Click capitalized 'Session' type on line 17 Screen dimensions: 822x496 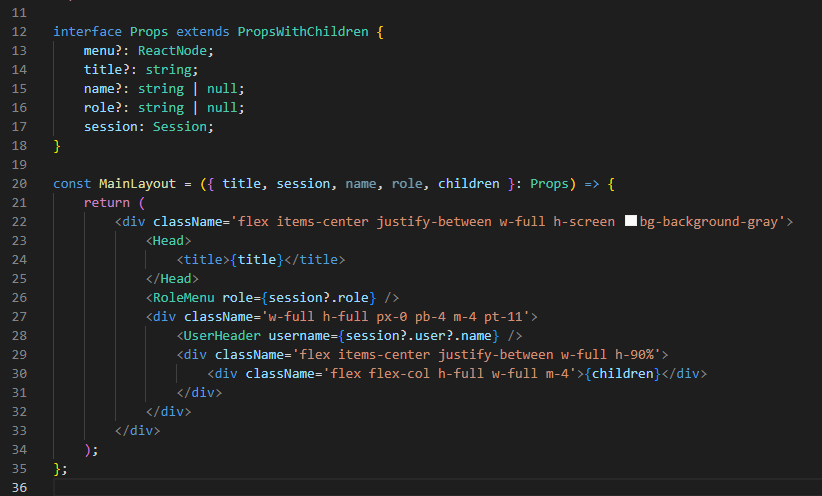pyautogui.click(x=180, y=126)
